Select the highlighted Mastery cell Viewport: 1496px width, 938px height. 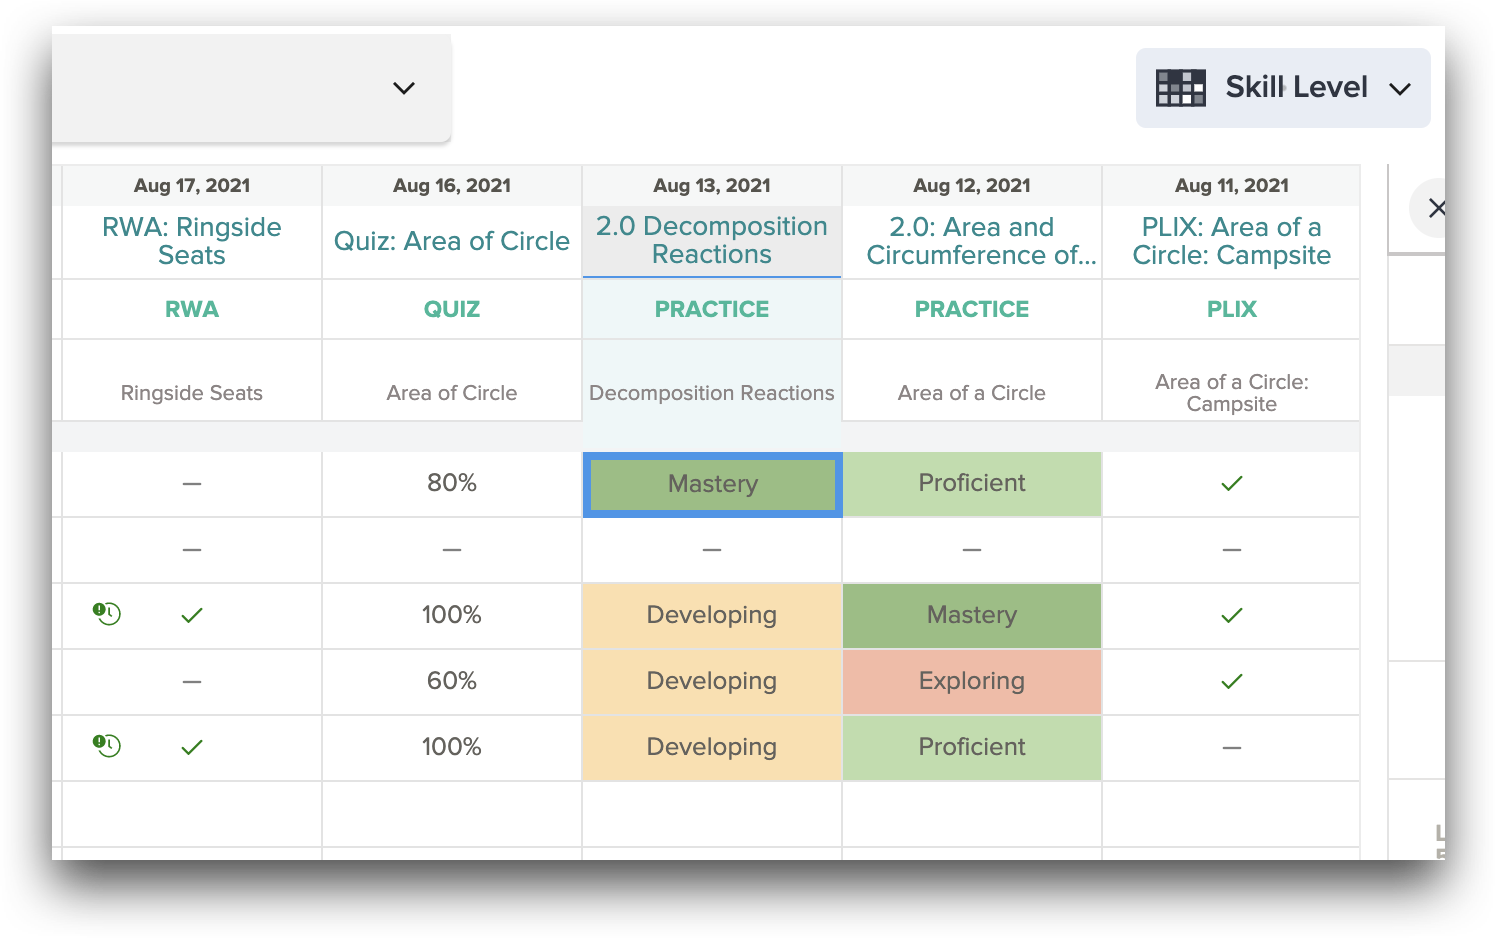[713, 484]
